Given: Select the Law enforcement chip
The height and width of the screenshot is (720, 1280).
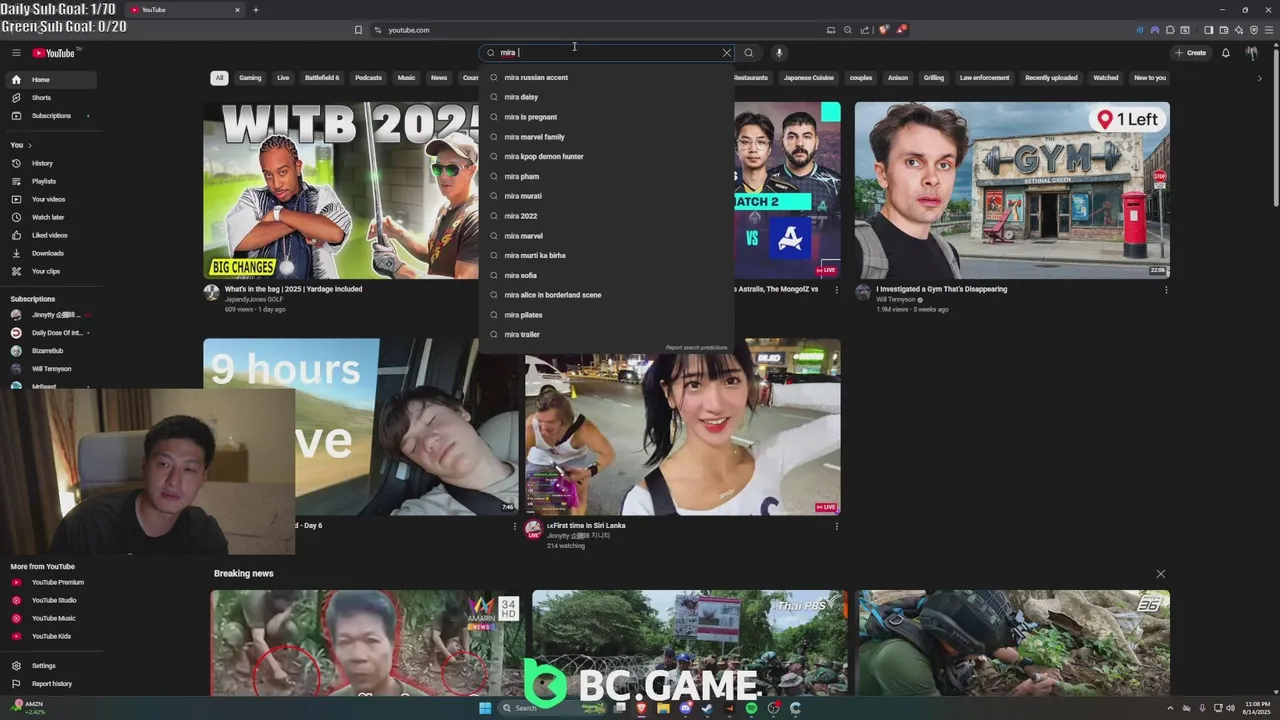Looking at the screenshot, I should pyautogui.click(x=984, y=78).
